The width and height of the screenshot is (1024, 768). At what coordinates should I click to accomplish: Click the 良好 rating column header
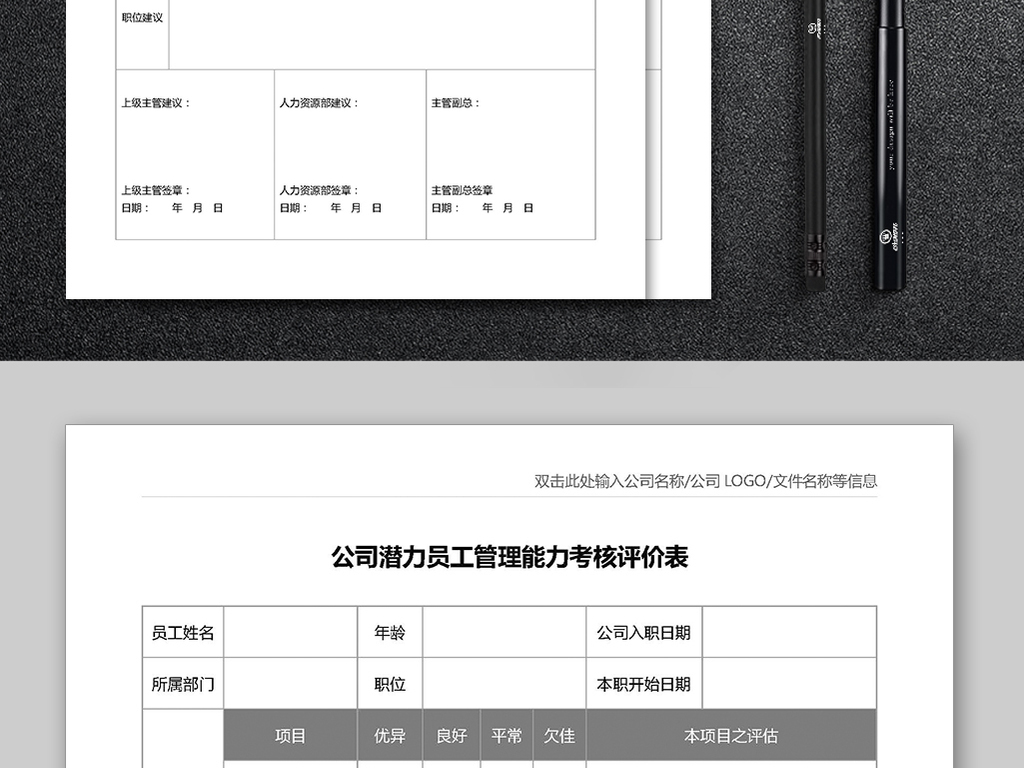450,735
